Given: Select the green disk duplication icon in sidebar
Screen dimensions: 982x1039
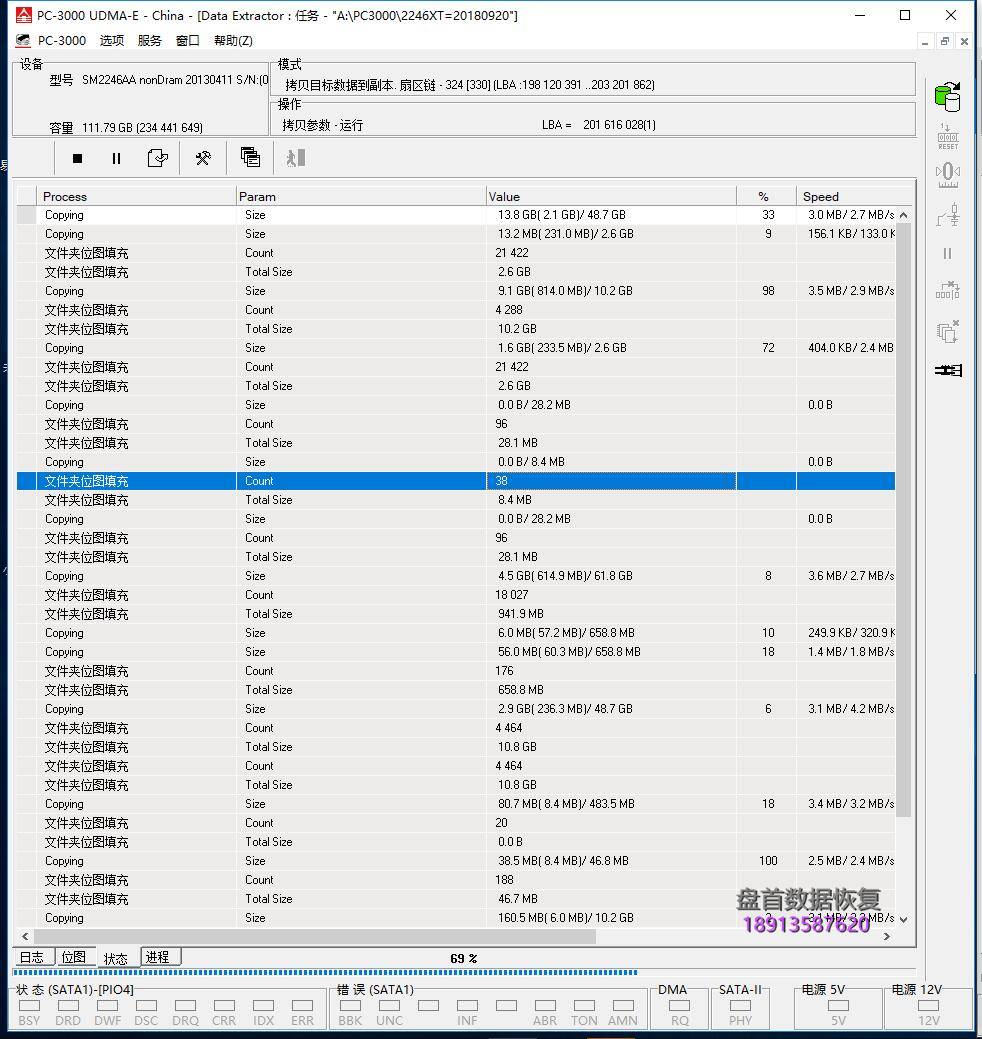Looking at the screenshot, I should point(947,97).
